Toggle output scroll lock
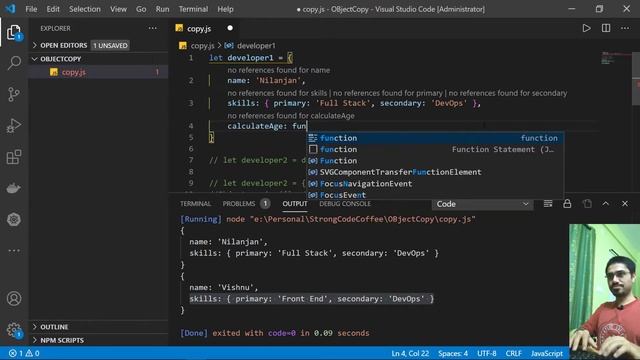Viewport: 640px width, 360px height. point(567,204)
